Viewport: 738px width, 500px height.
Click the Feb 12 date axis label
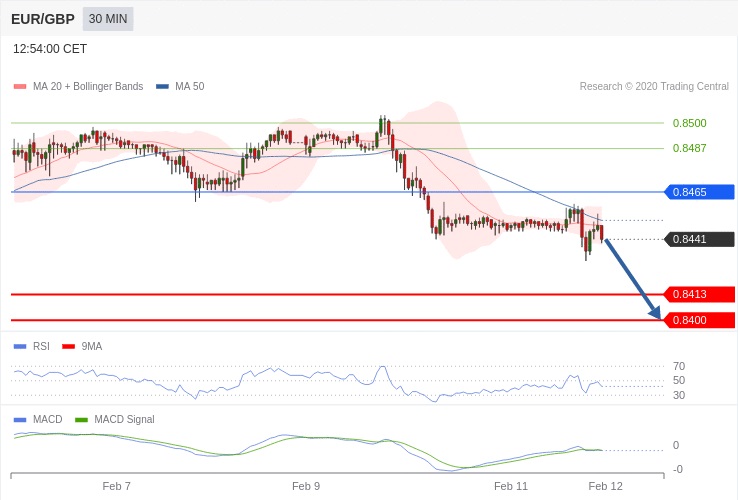[x=605, y=486]
